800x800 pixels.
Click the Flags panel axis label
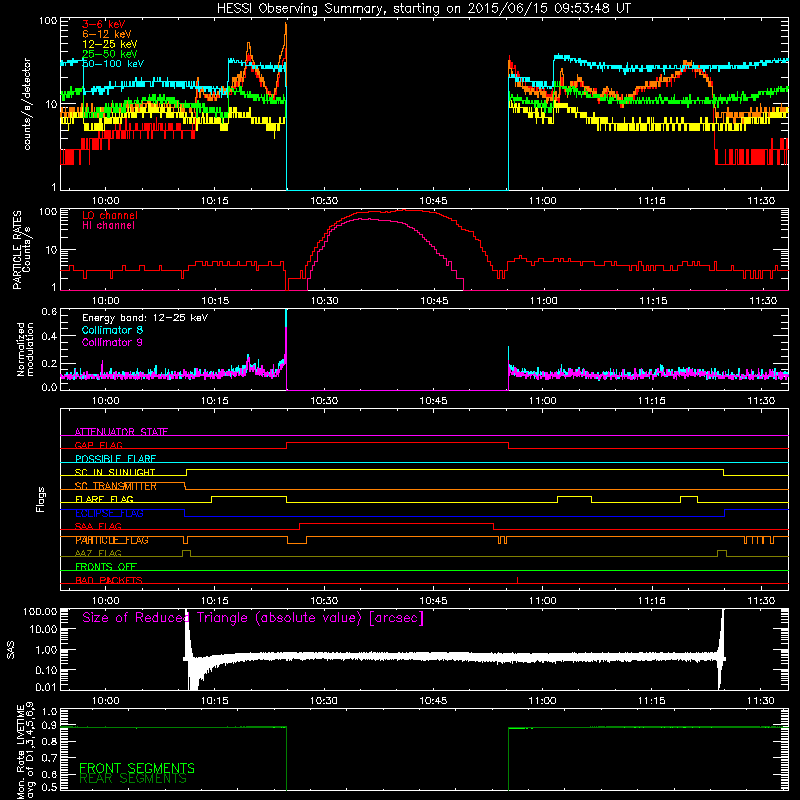coord(41,499)
